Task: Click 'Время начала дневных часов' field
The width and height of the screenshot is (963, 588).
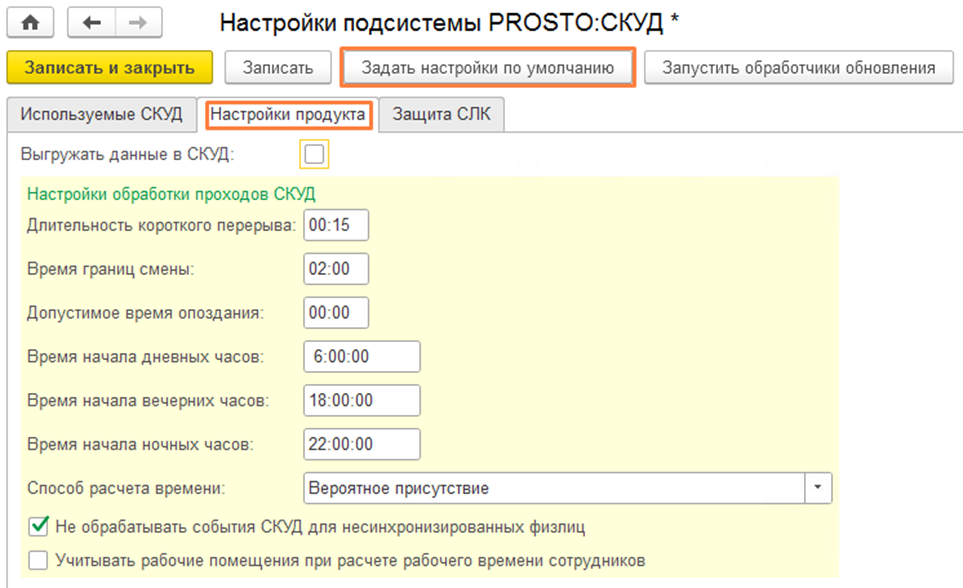Action: click(x=360, y=357)
